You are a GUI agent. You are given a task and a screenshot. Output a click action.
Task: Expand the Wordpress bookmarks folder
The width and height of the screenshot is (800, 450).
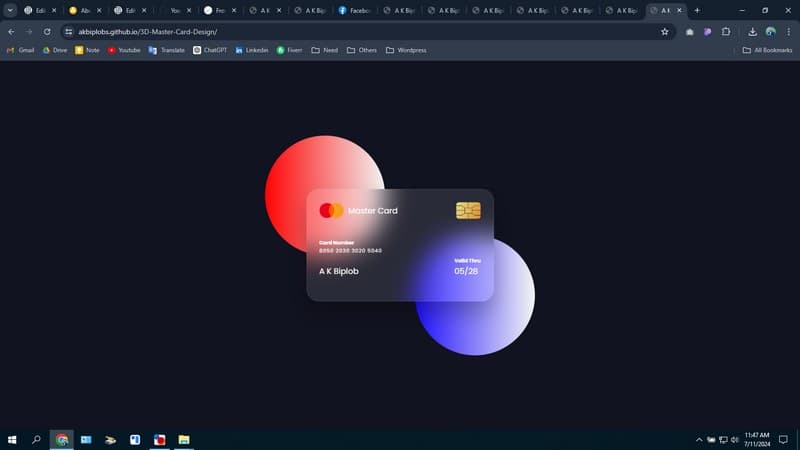(406, 50)
